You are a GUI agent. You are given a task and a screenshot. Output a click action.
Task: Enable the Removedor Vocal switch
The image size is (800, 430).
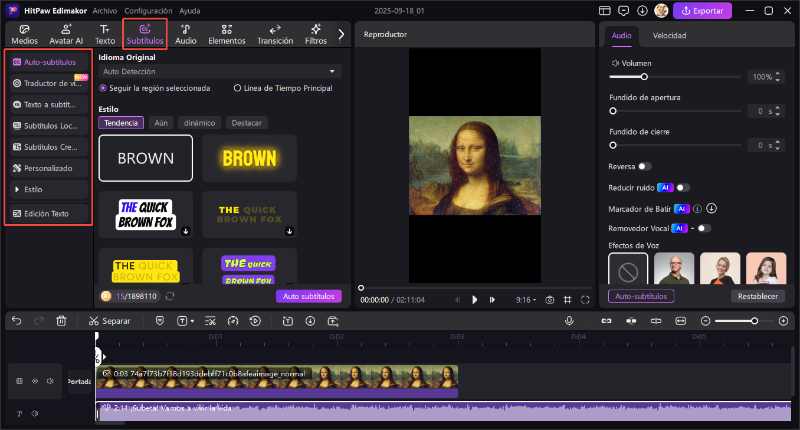tap(704, 229)
